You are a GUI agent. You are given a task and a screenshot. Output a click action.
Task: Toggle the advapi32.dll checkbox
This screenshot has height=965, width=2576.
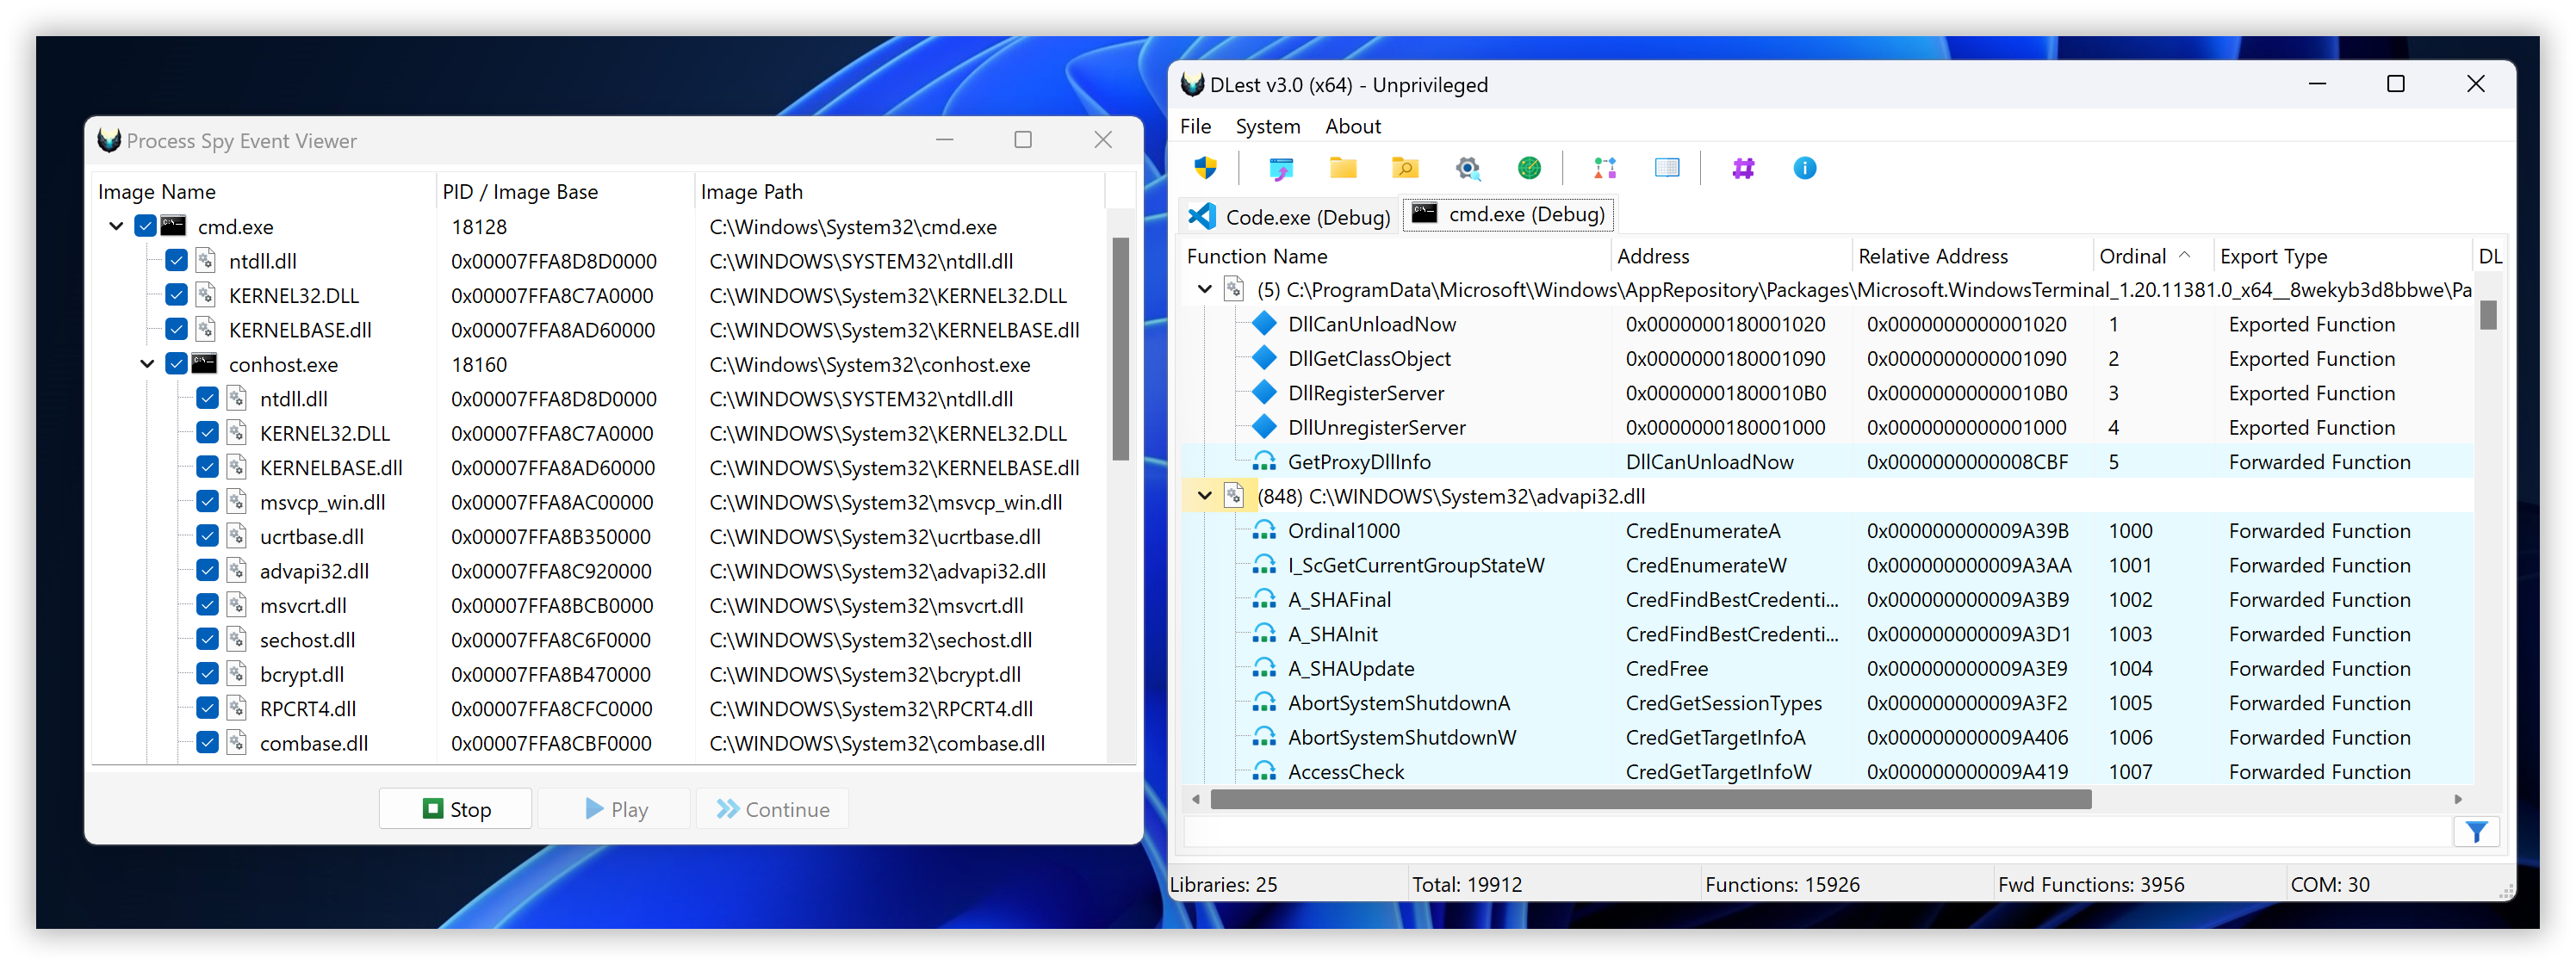pos(208,571)
